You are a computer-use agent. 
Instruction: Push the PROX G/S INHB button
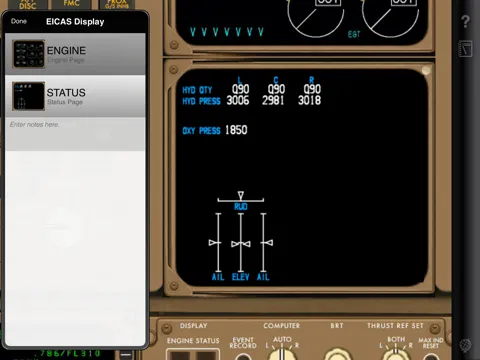tap(117, 4)
